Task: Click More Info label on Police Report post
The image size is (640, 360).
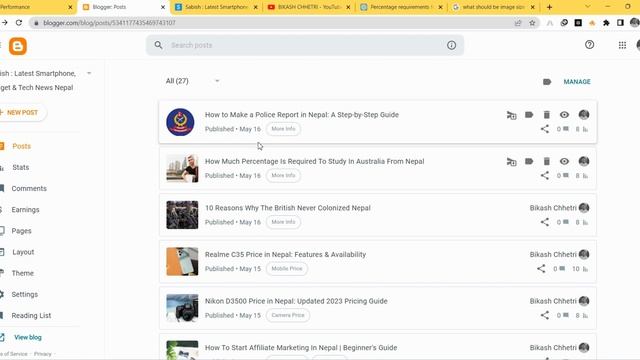Action: tap(283, 129)
